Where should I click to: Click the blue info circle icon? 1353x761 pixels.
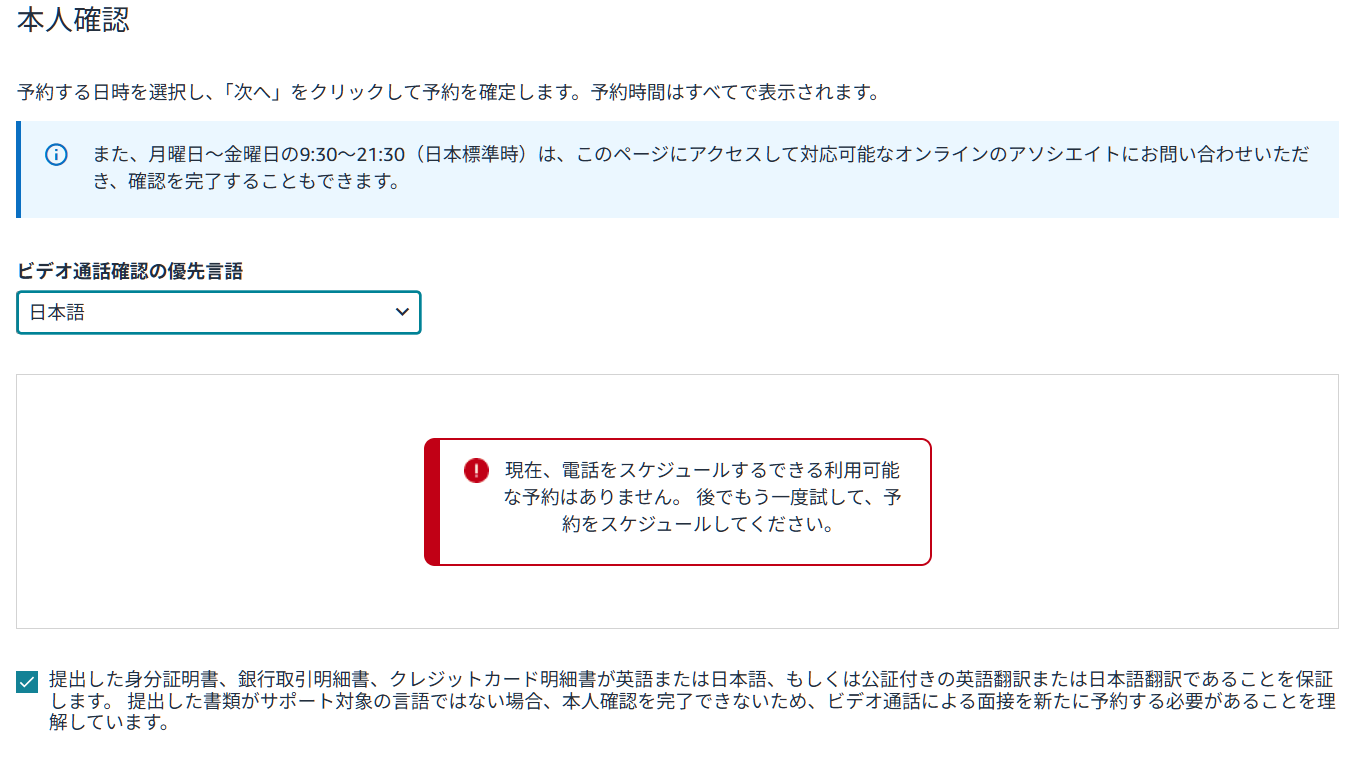tap(57, 155)
